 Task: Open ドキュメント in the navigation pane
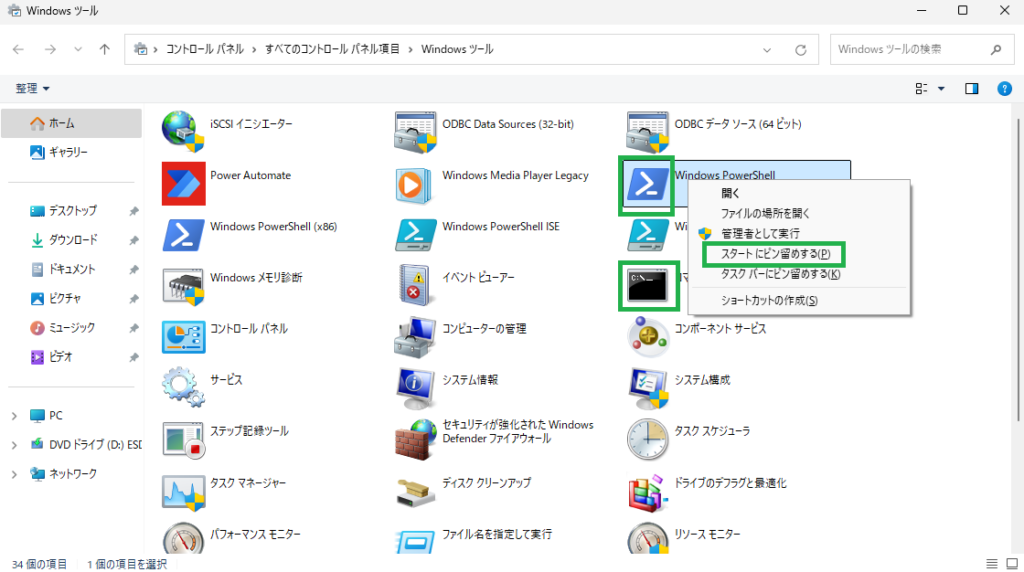pos(71,269)
